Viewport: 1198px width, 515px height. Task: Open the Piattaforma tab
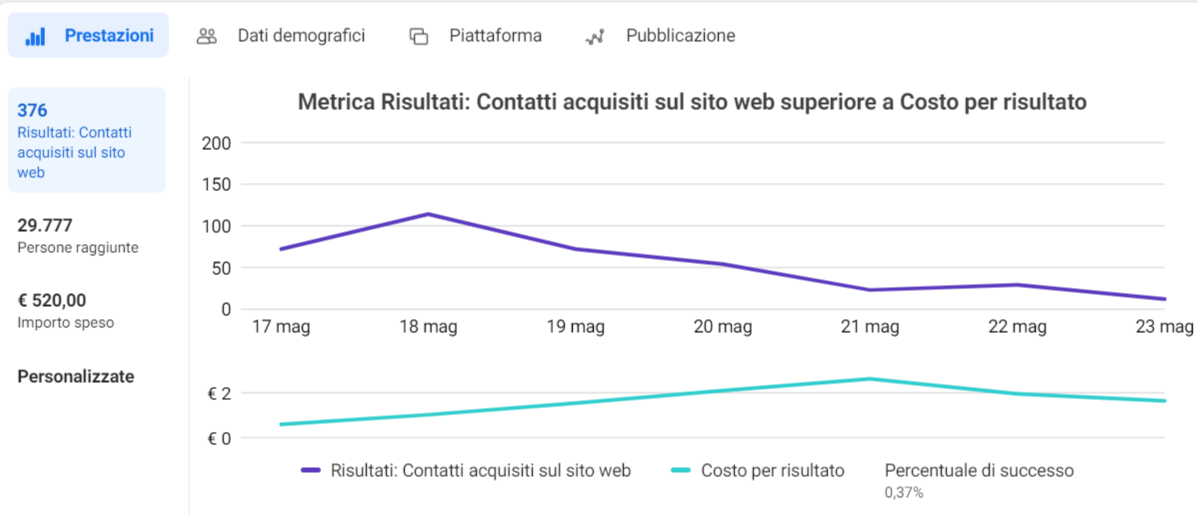pos(495,36)
